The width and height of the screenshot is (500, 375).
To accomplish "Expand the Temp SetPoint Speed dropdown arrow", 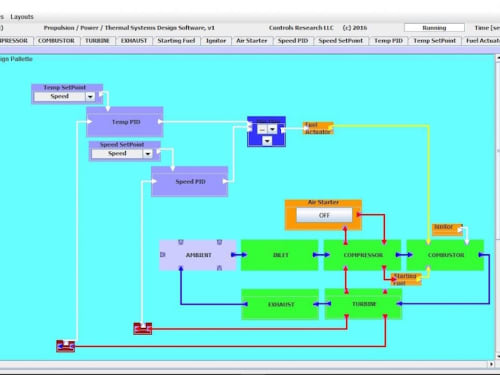I will click(x=90, y=97).
